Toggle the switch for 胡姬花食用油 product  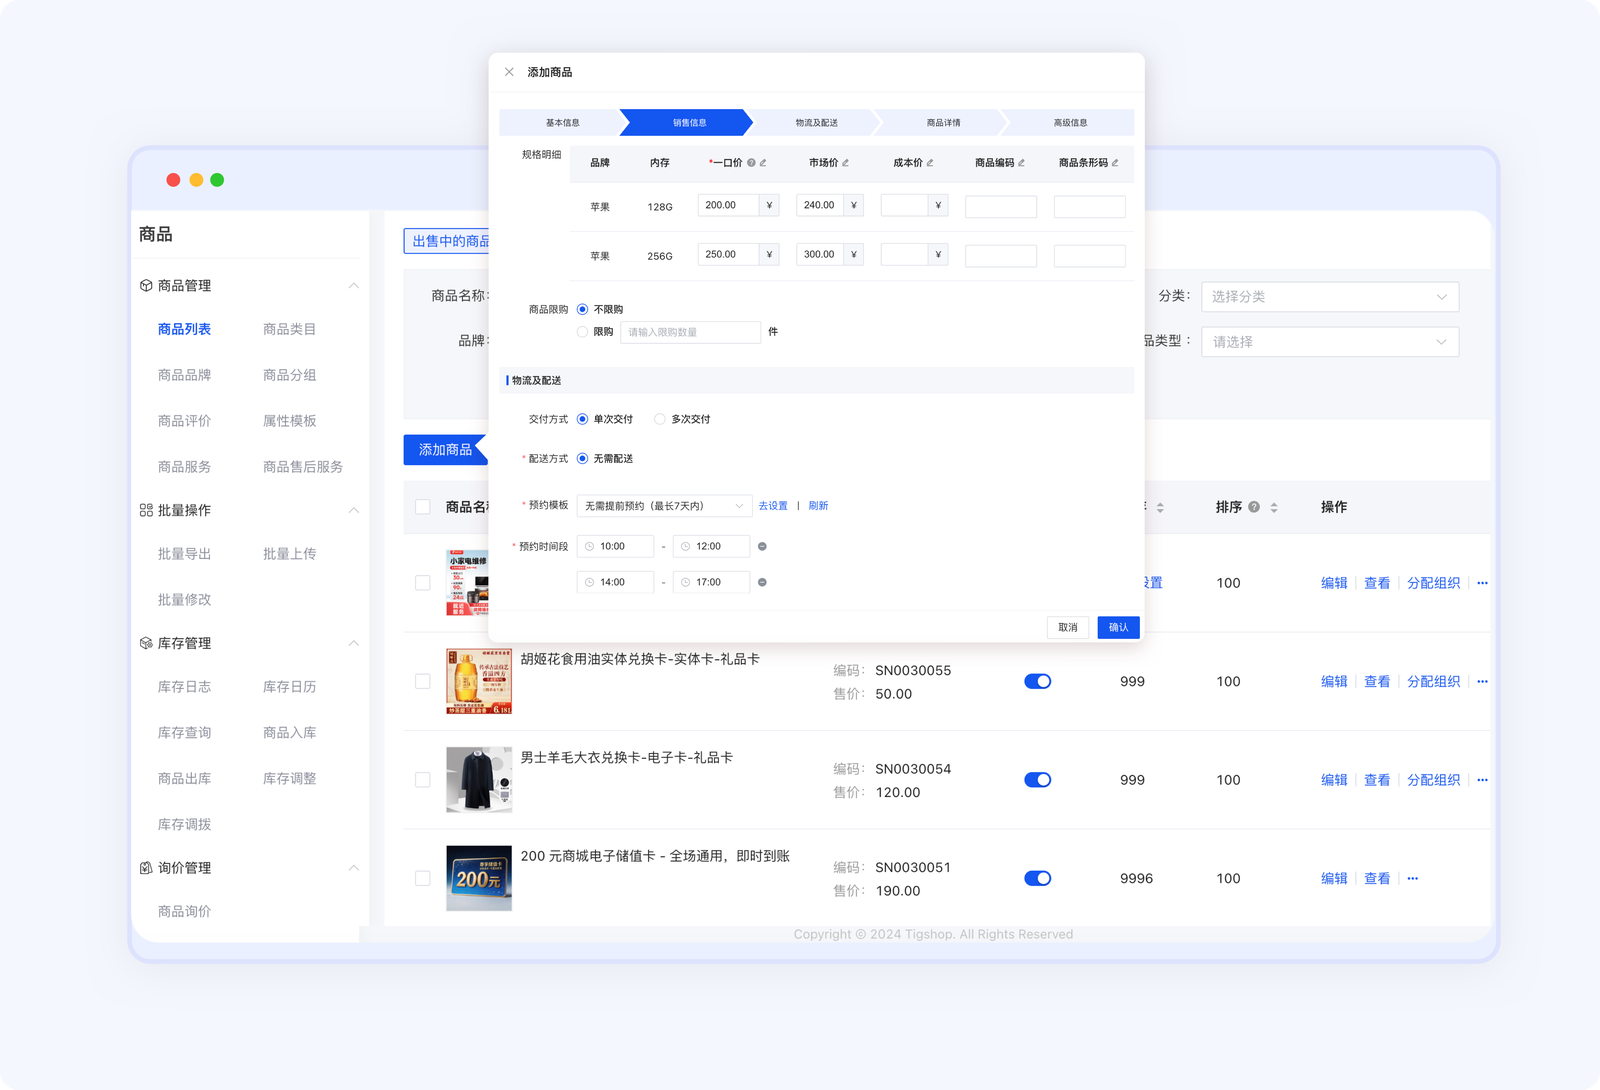(x=1037, y=682)
